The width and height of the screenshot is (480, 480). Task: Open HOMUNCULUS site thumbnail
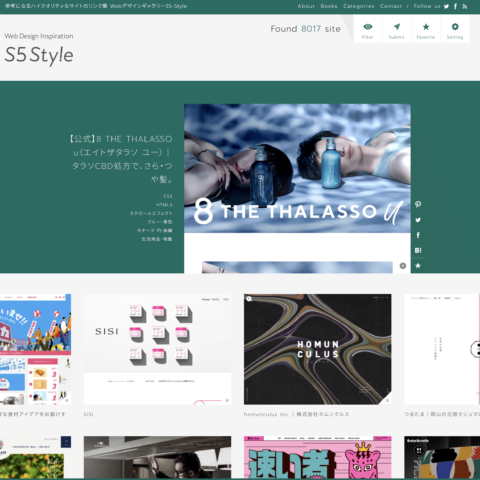click(318, 349)
